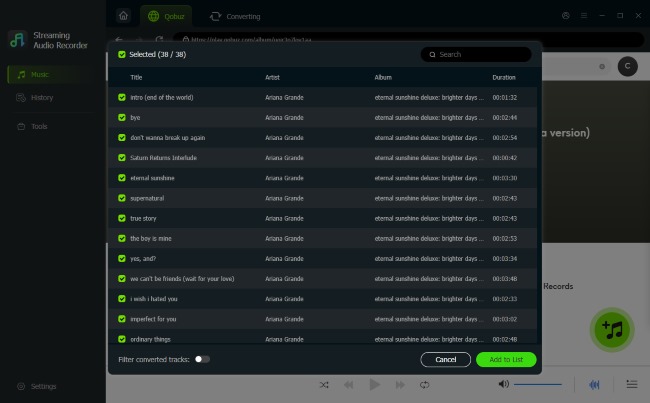Click the search magnifier icon in dialog
Viewport: 650px width, 403px height.
point(432,54)
